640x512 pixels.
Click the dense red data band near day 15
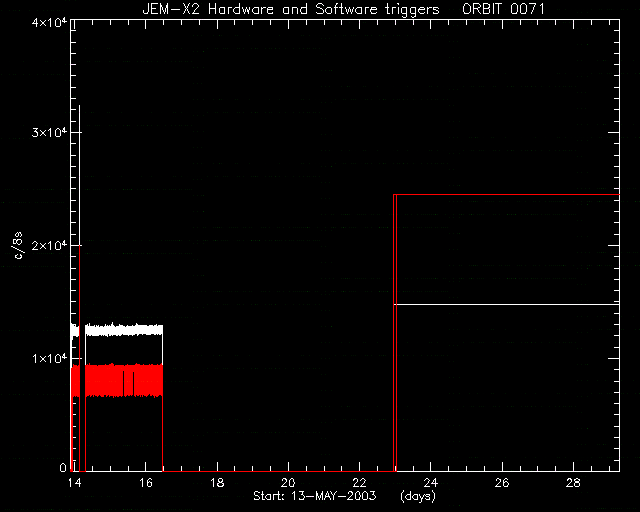click(x=122, y=381)
